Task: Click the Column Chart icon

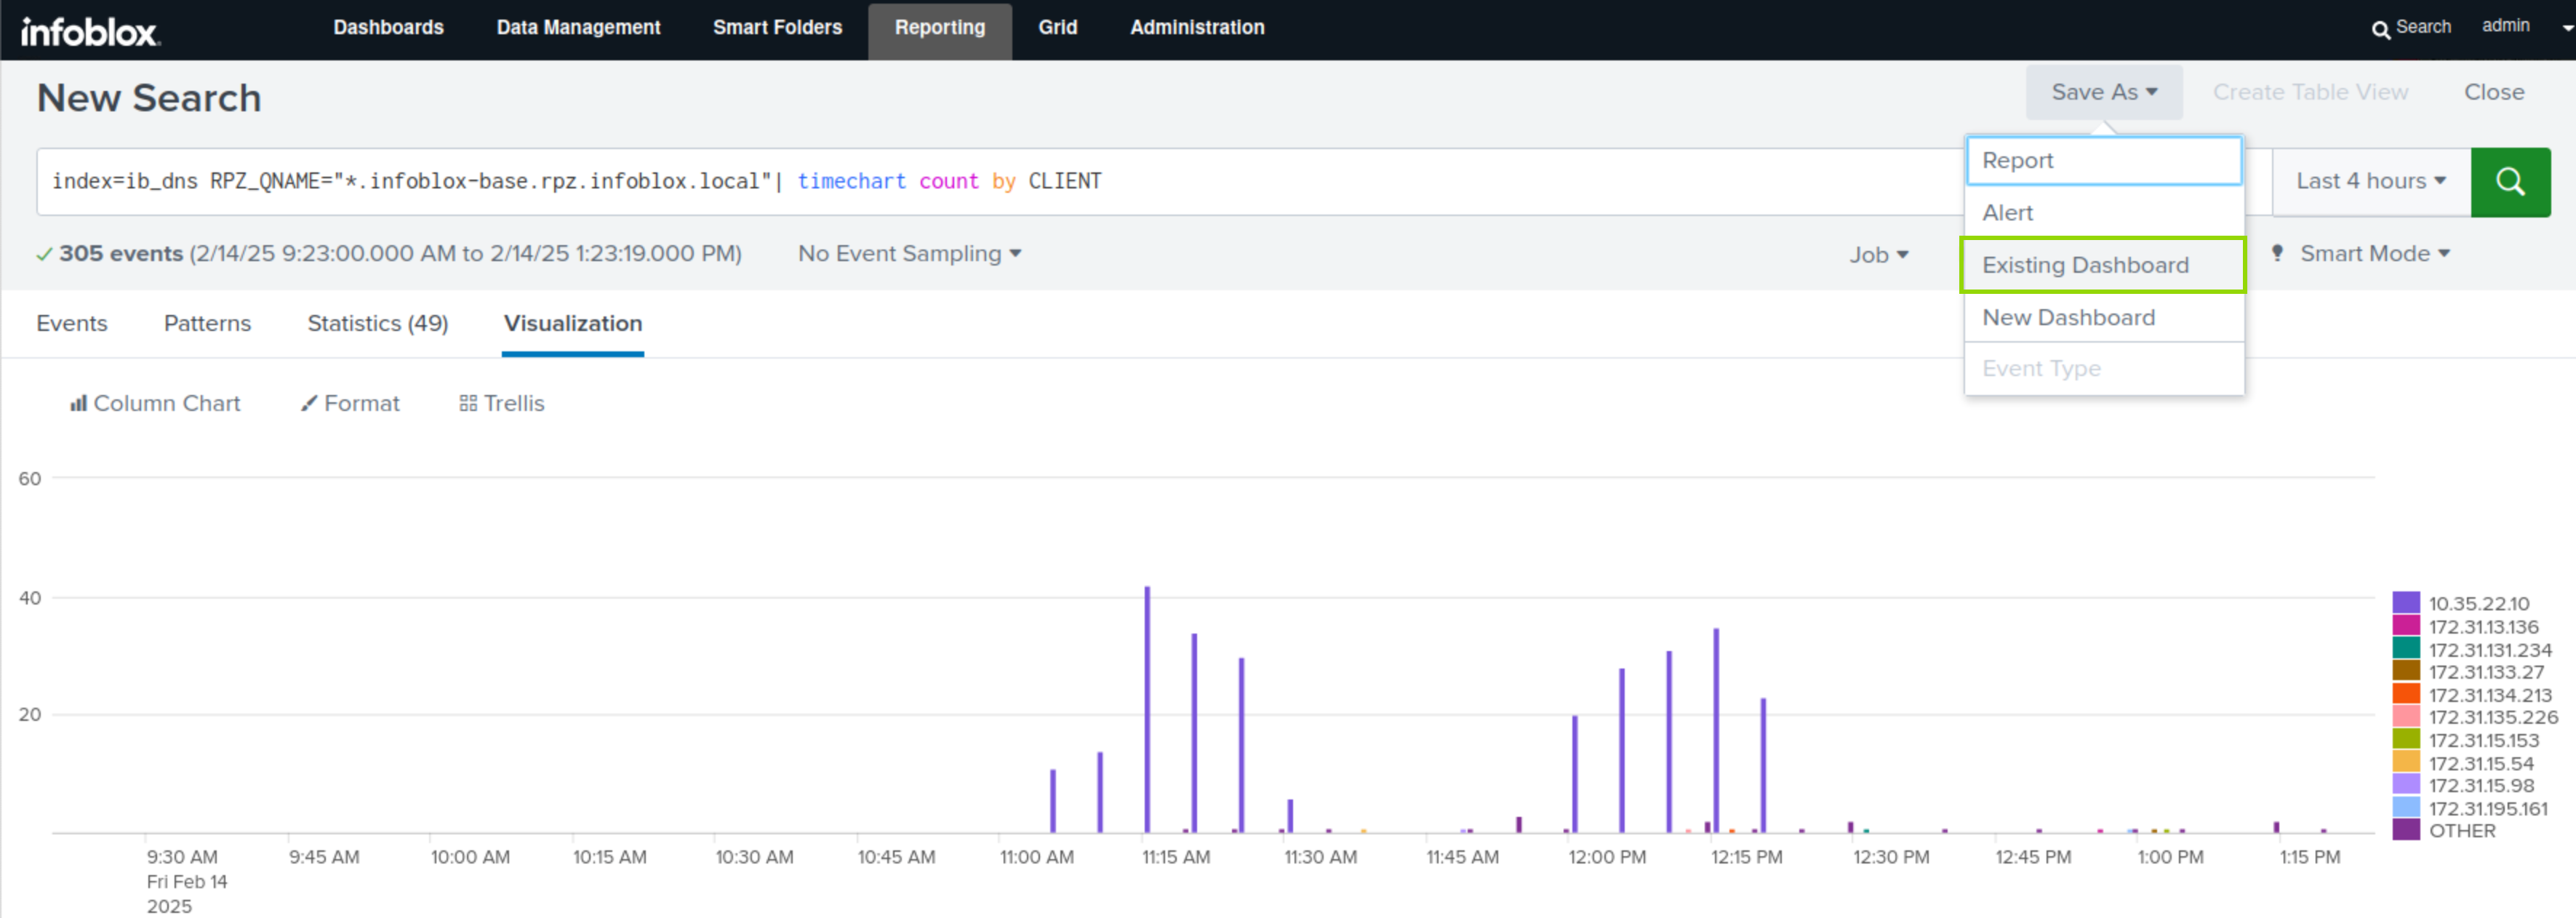Action: pyautogui.click(x=78, y=404)
